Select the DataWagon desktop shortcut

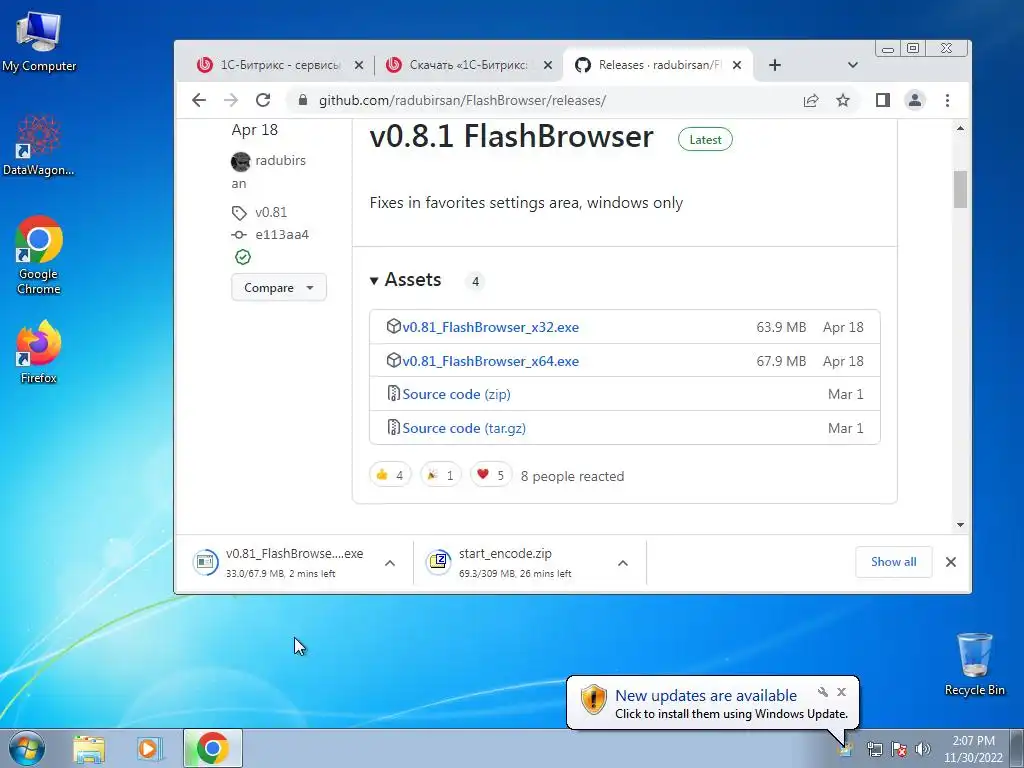coord(39,146)
